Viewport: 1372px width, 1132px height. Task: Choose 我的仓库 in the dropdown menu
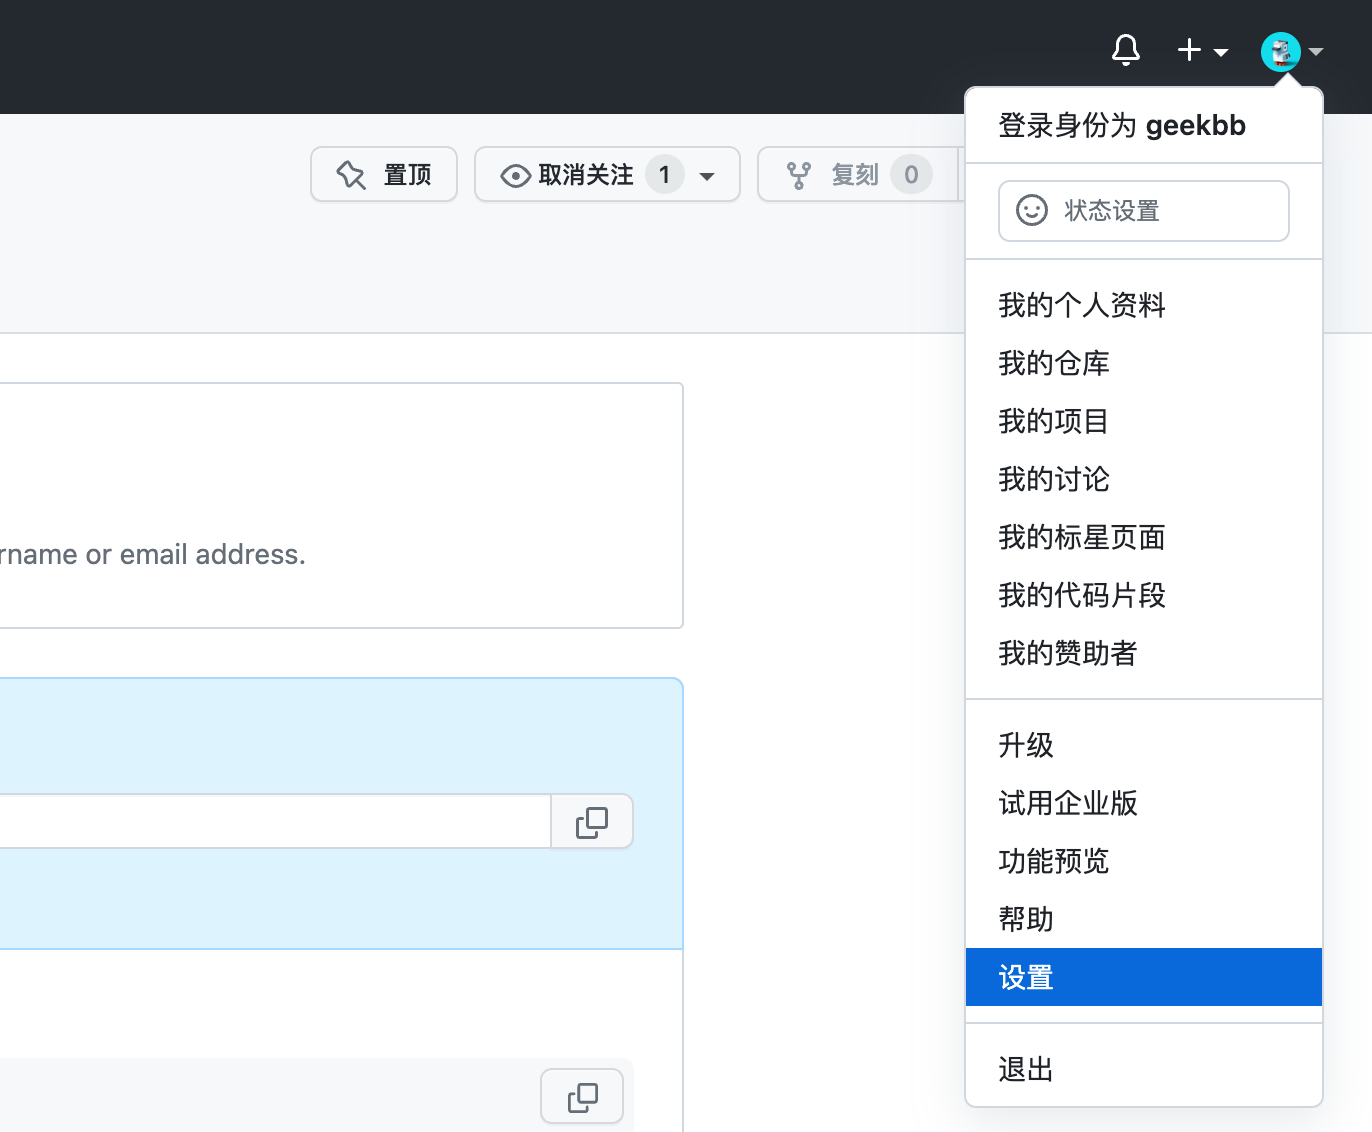[1053, 363]
